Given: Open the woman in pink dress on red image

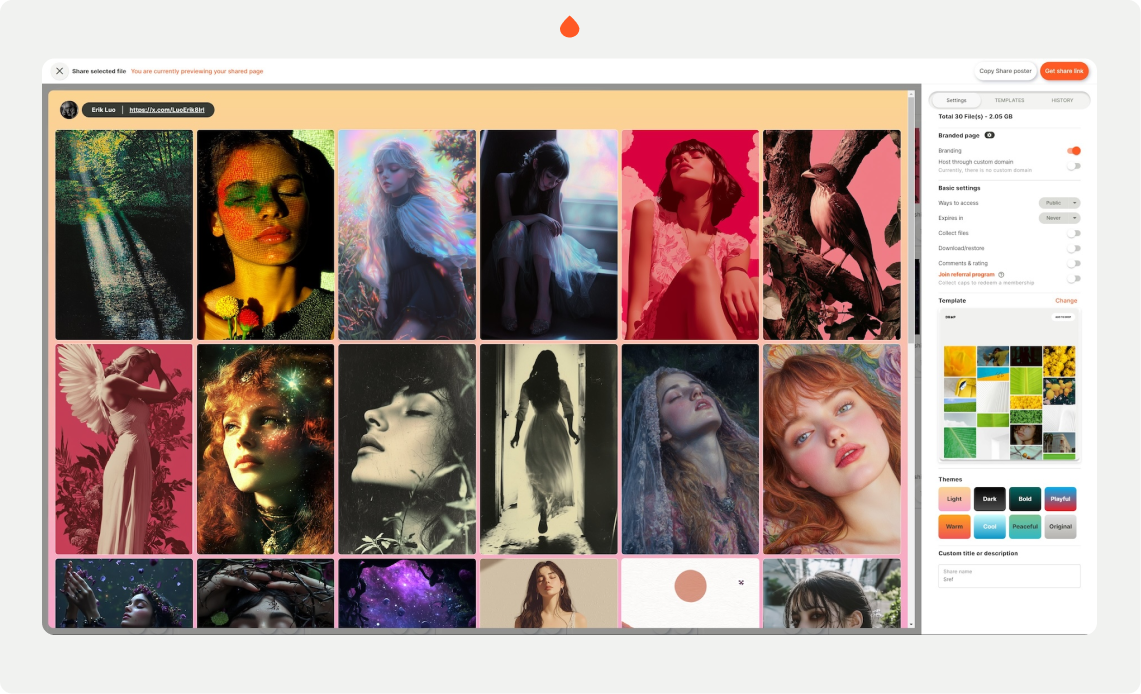Looking at the screenshot, I should coord(690,235).
